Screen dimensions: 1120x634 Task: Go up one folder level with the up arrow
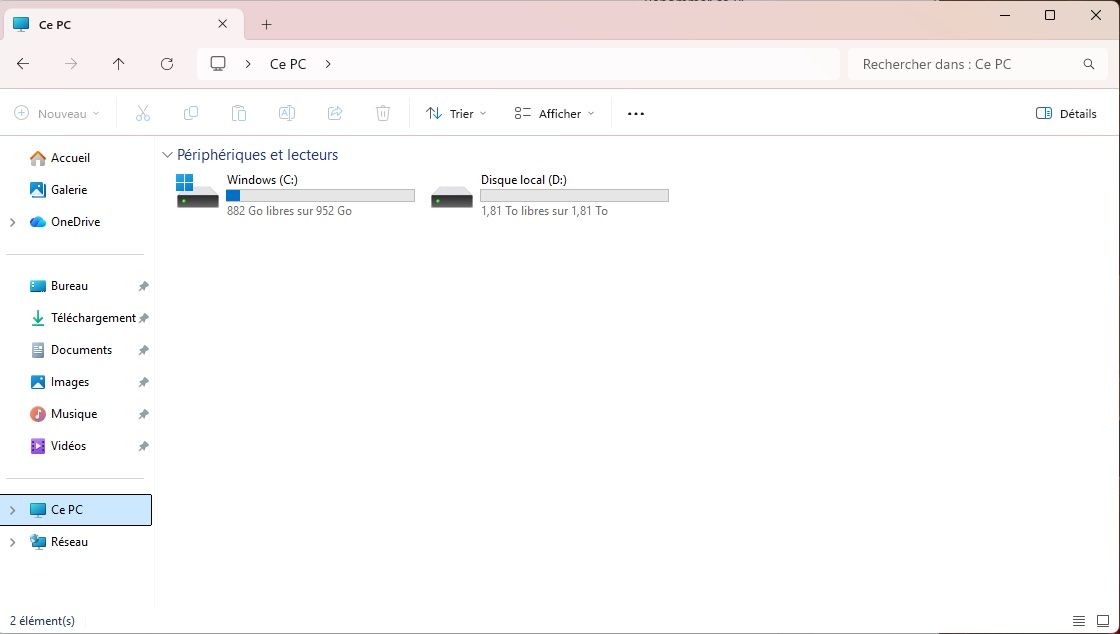point(119,64)
